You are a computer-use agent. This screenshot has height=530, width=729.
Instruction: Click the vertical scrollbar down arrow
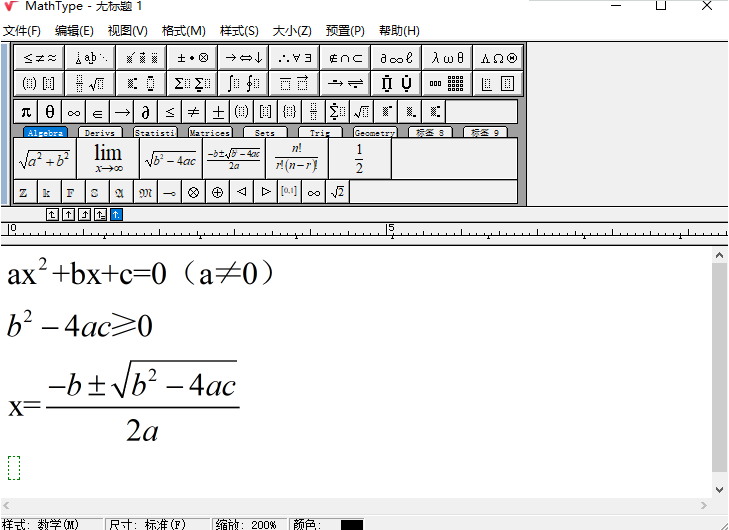point(719,490)
